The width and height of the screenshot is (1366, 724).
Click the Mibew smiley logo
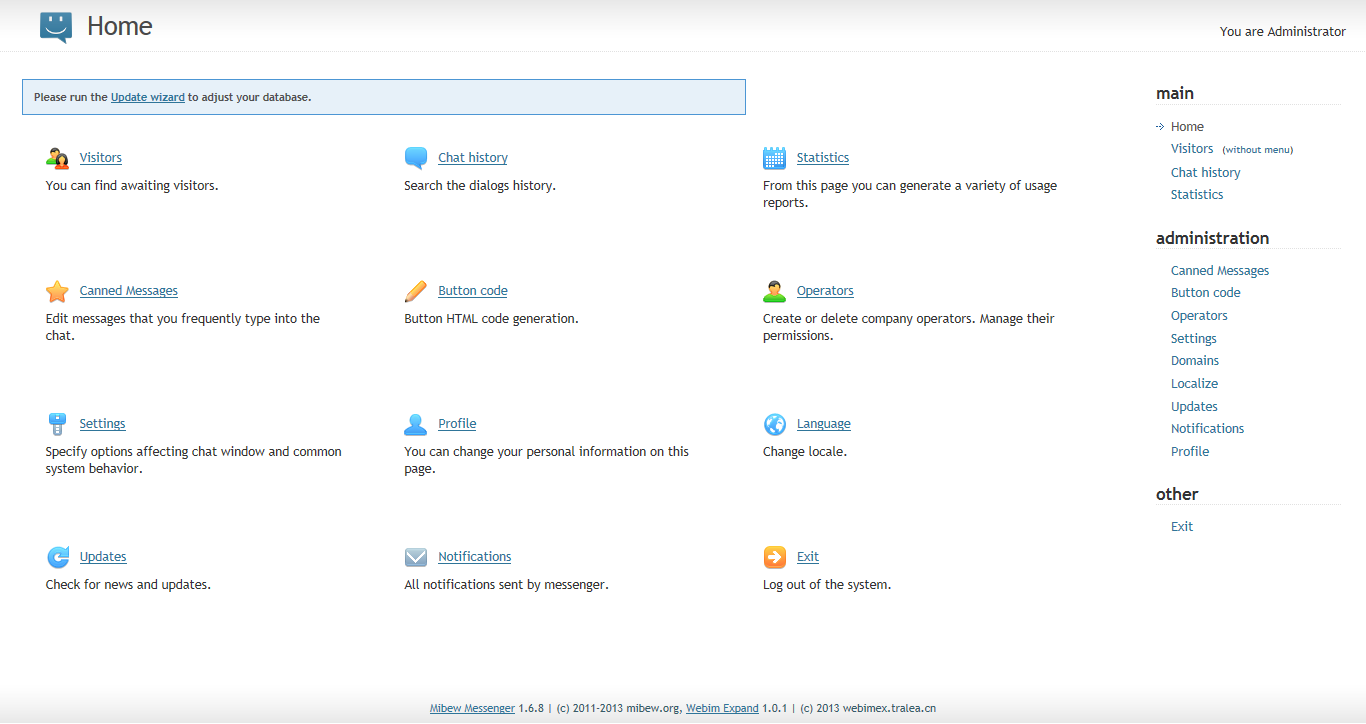[55, 26]
